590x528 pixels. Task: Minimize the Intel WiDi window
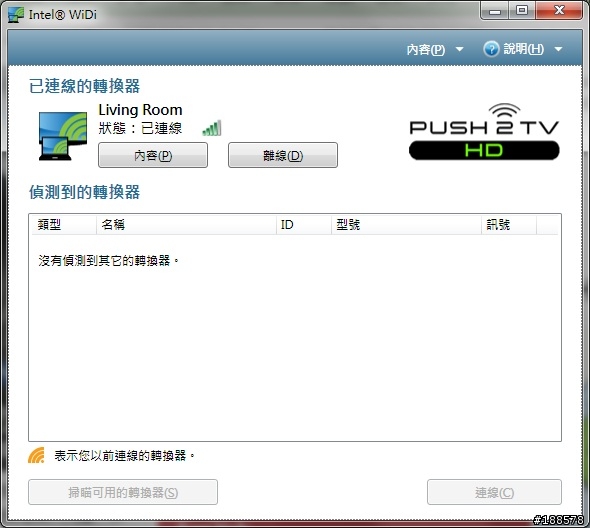point(495,11)
